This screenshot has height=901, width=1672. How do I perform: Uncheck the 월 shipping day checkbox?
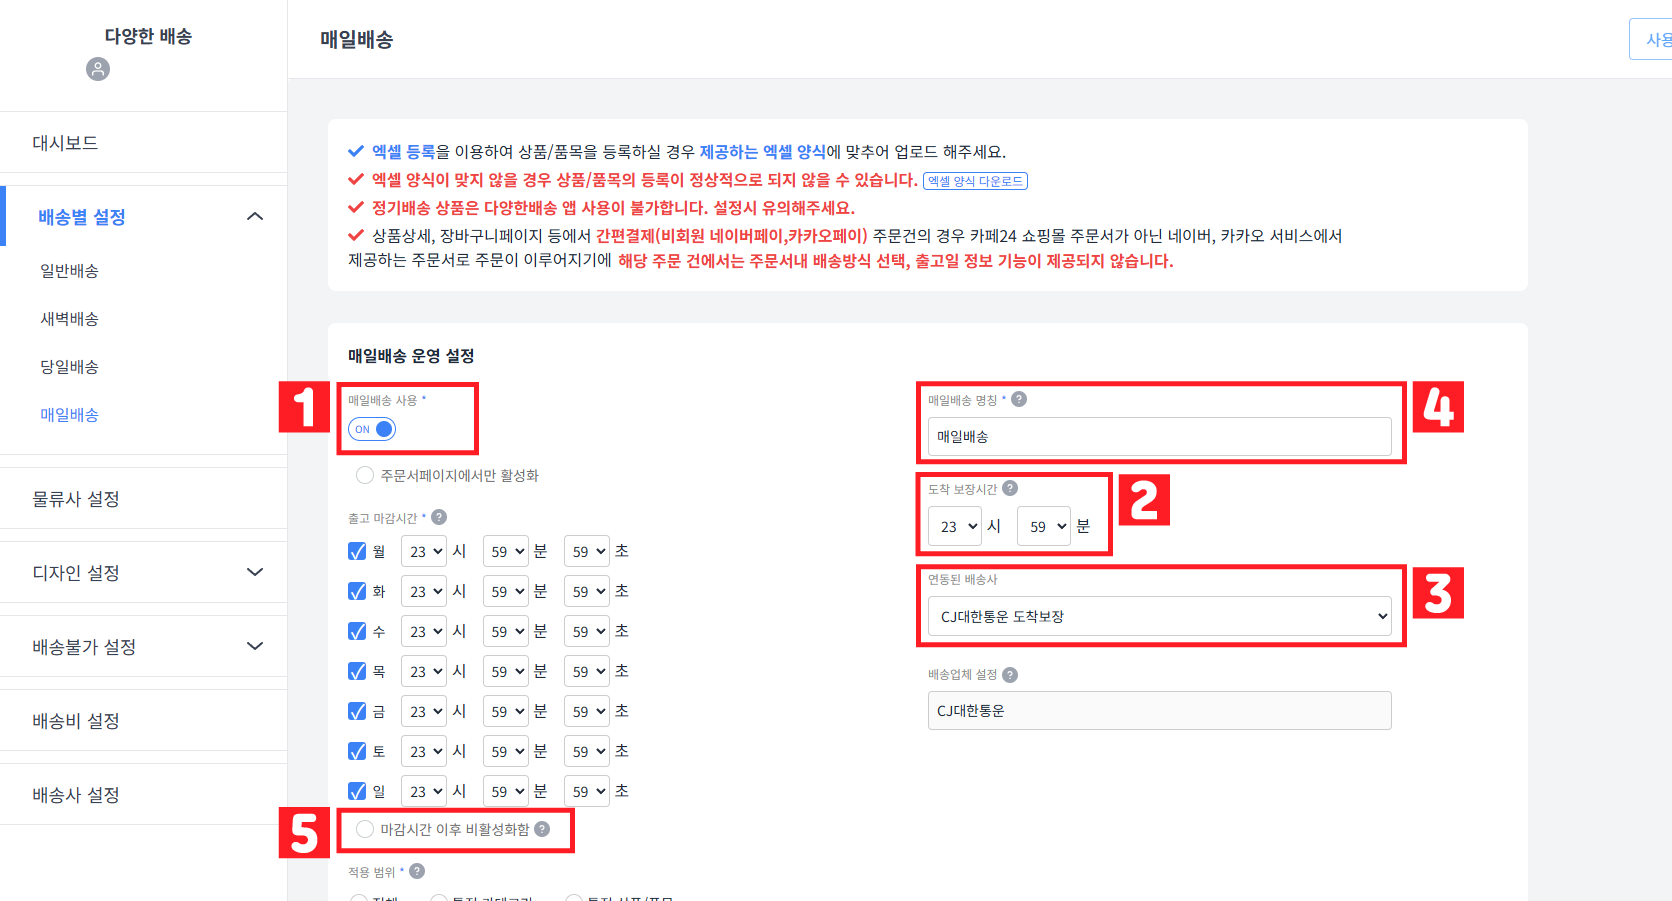(357, 550)
